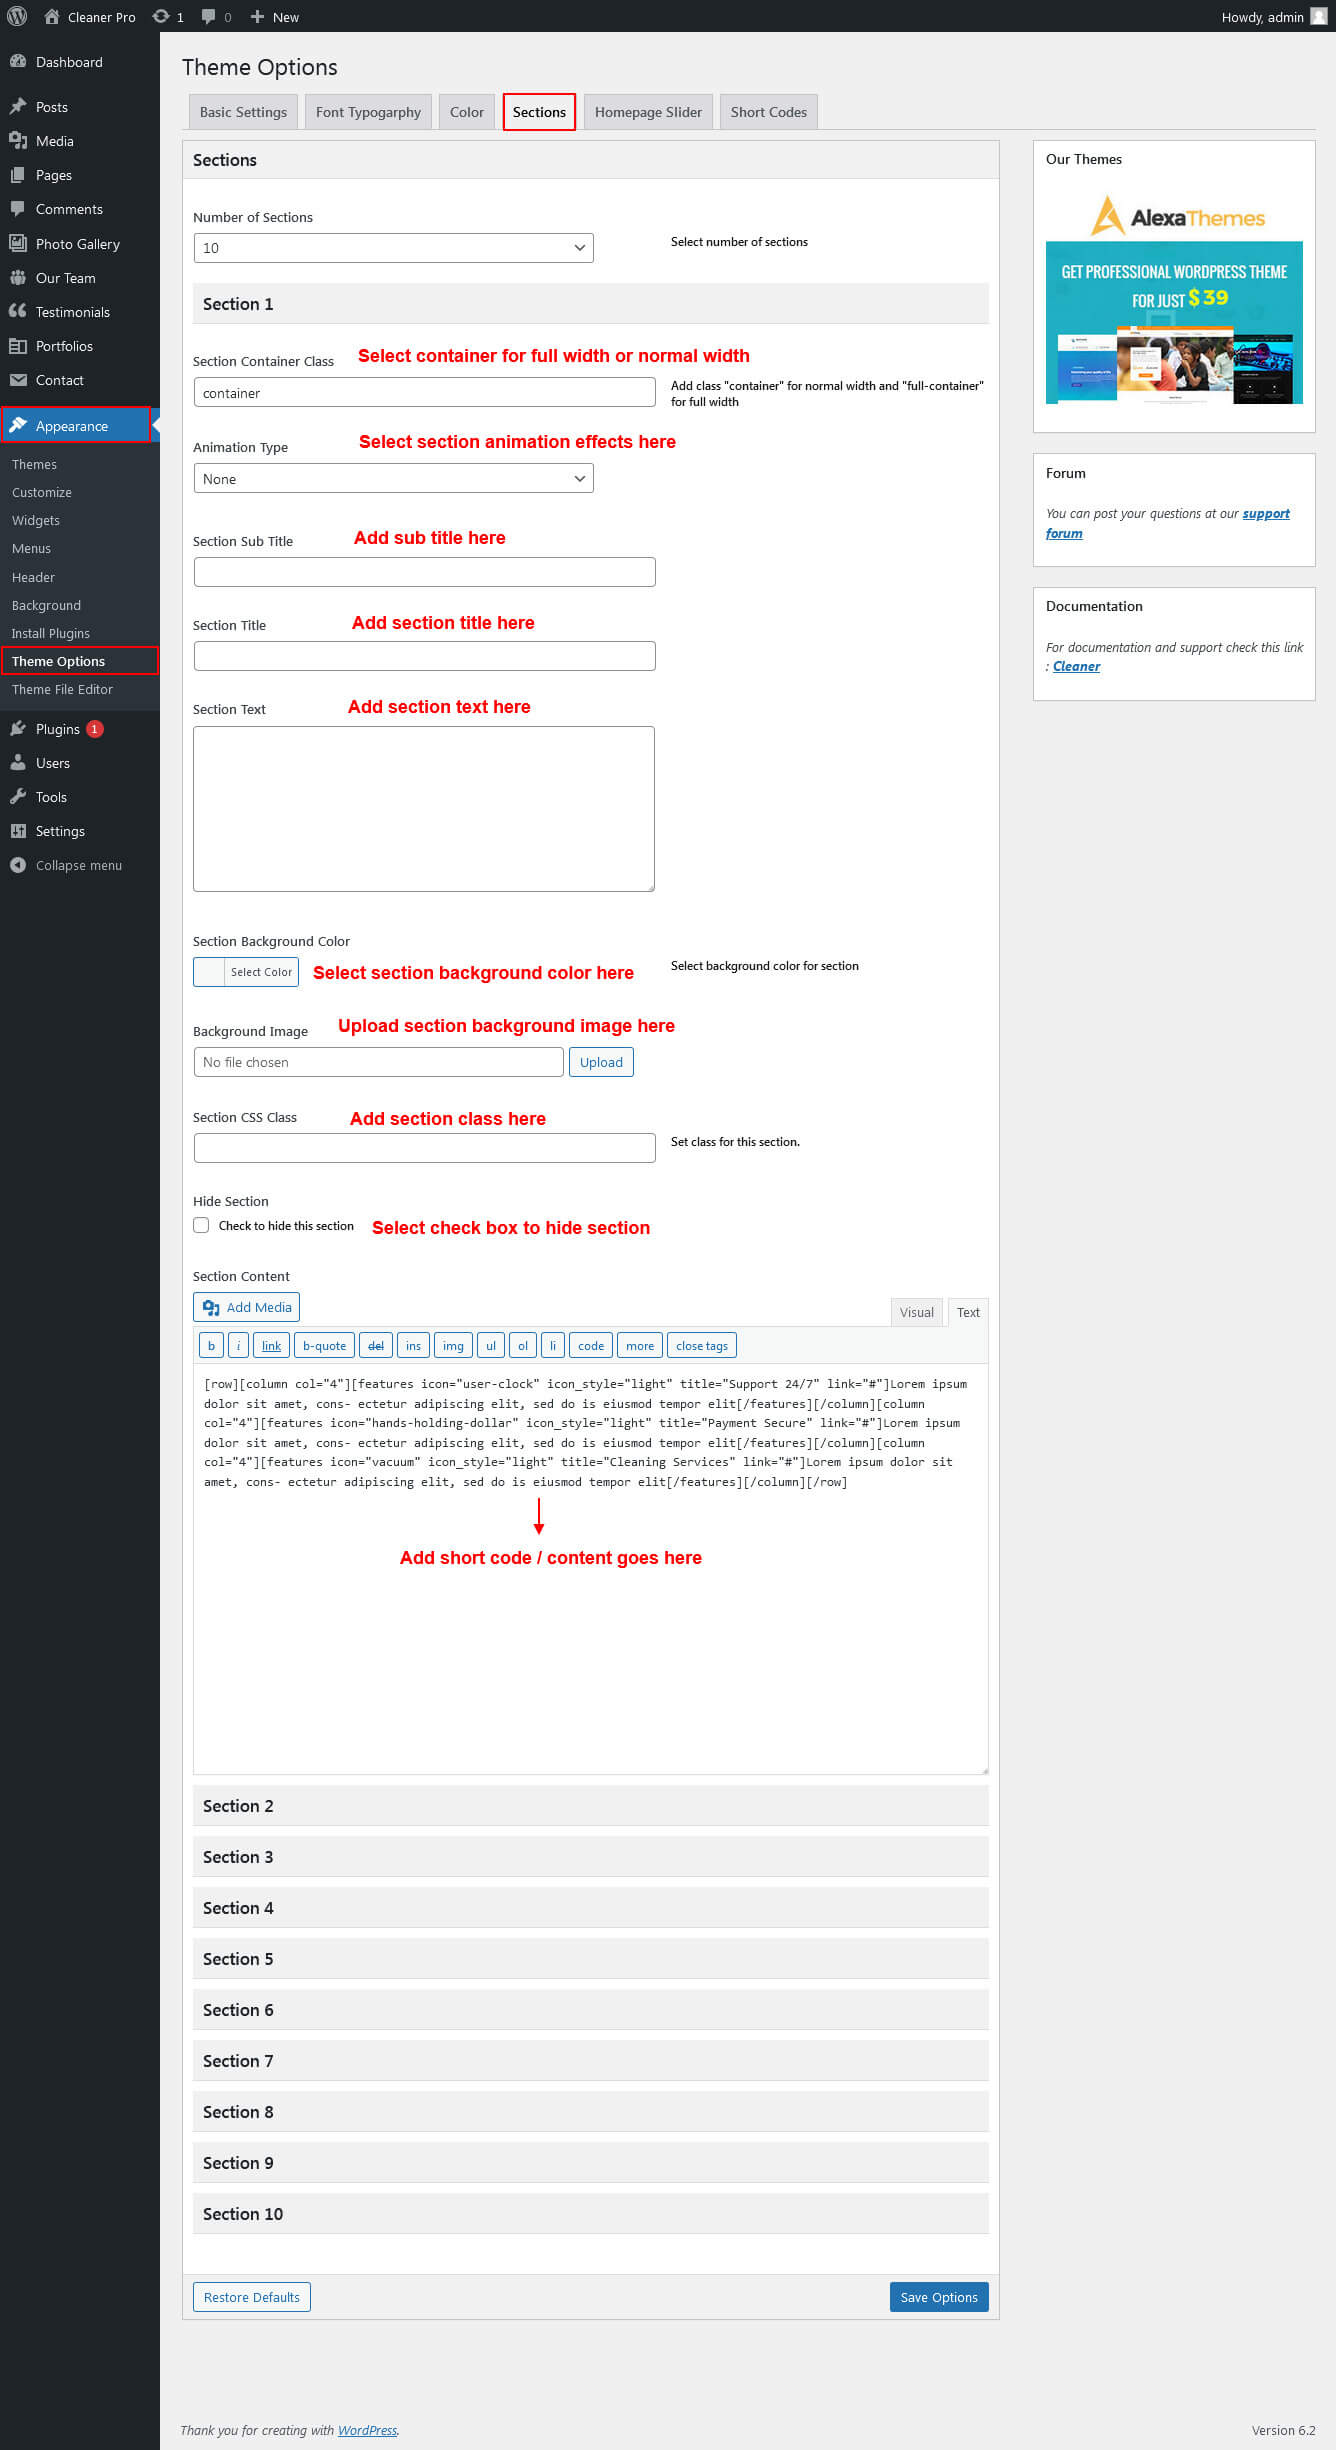Click the Section Sub Title field

click(x=425, y=572)
